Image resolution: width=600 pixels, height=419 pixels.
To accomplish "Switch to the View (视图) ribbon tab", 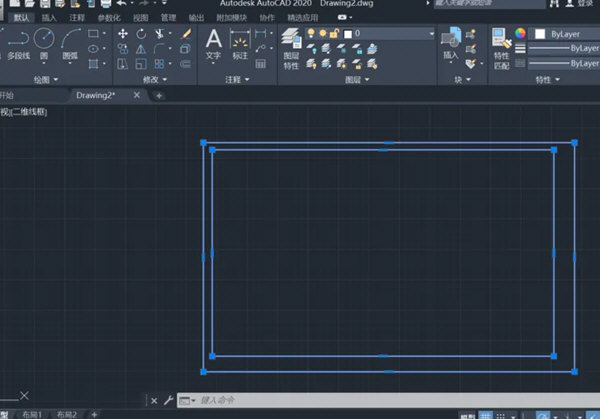I will coord(141,17).
